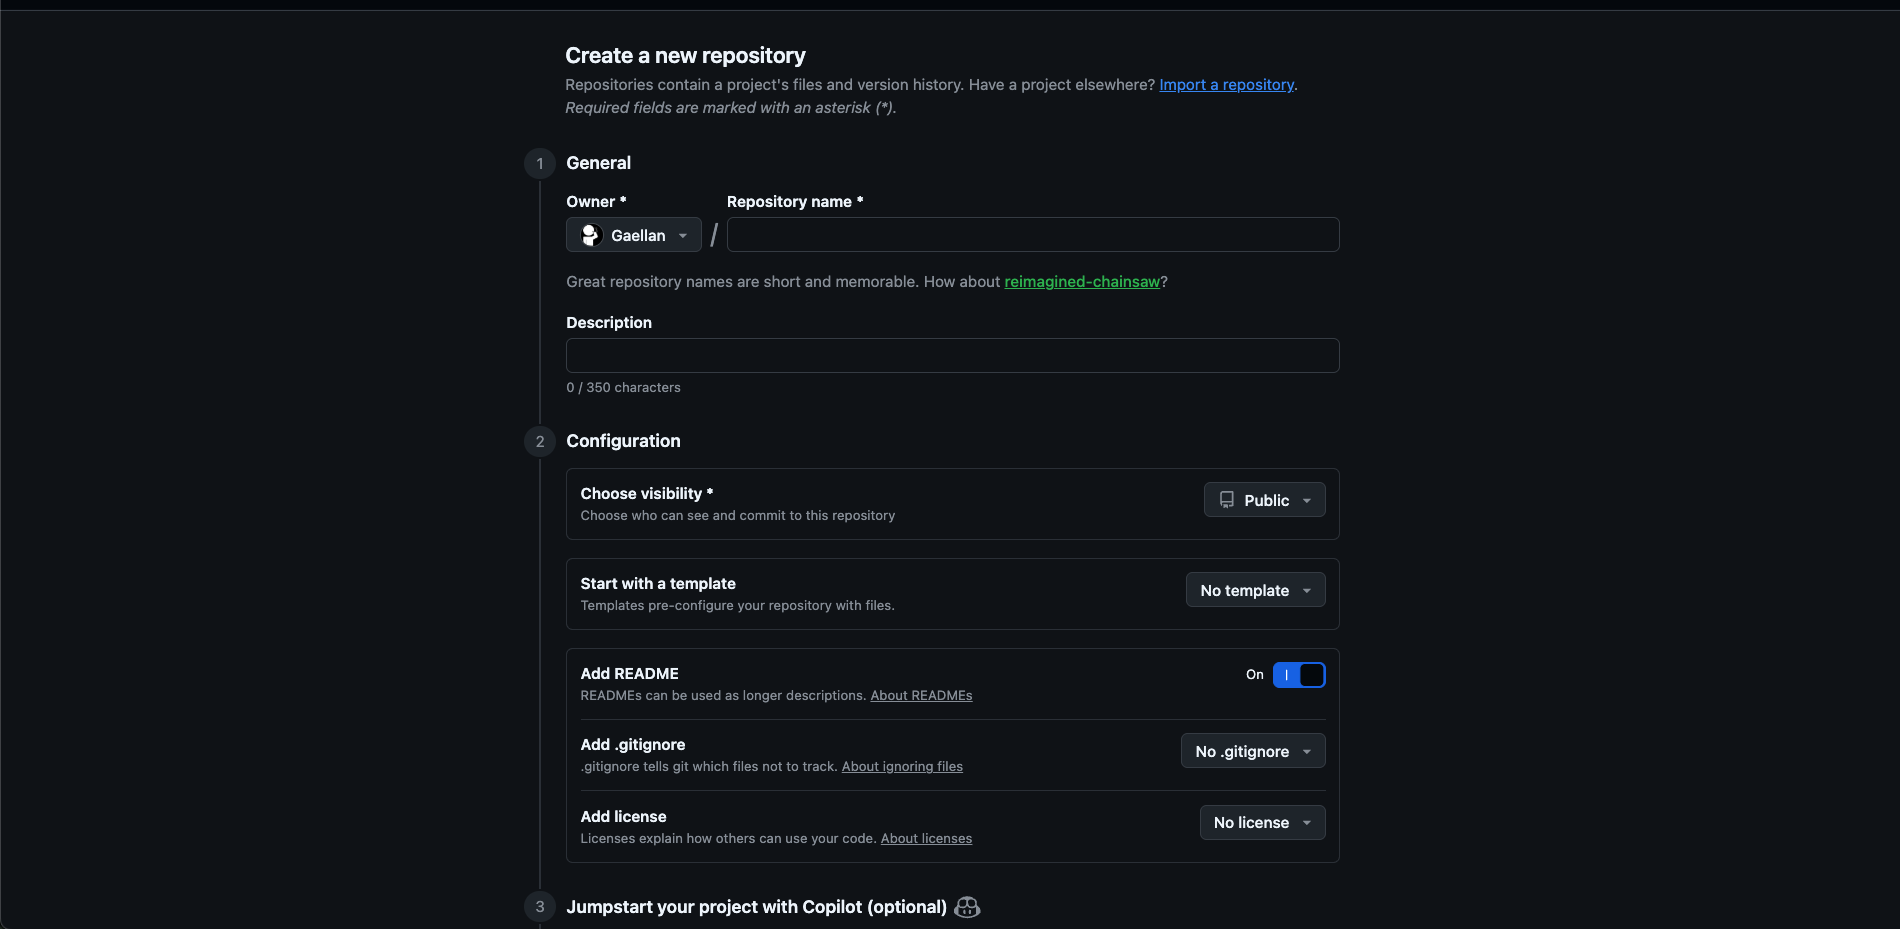Click the repository book icon in visibility selector
The height and width of the screenshot is (929, 1900).
click(1227, 500)
